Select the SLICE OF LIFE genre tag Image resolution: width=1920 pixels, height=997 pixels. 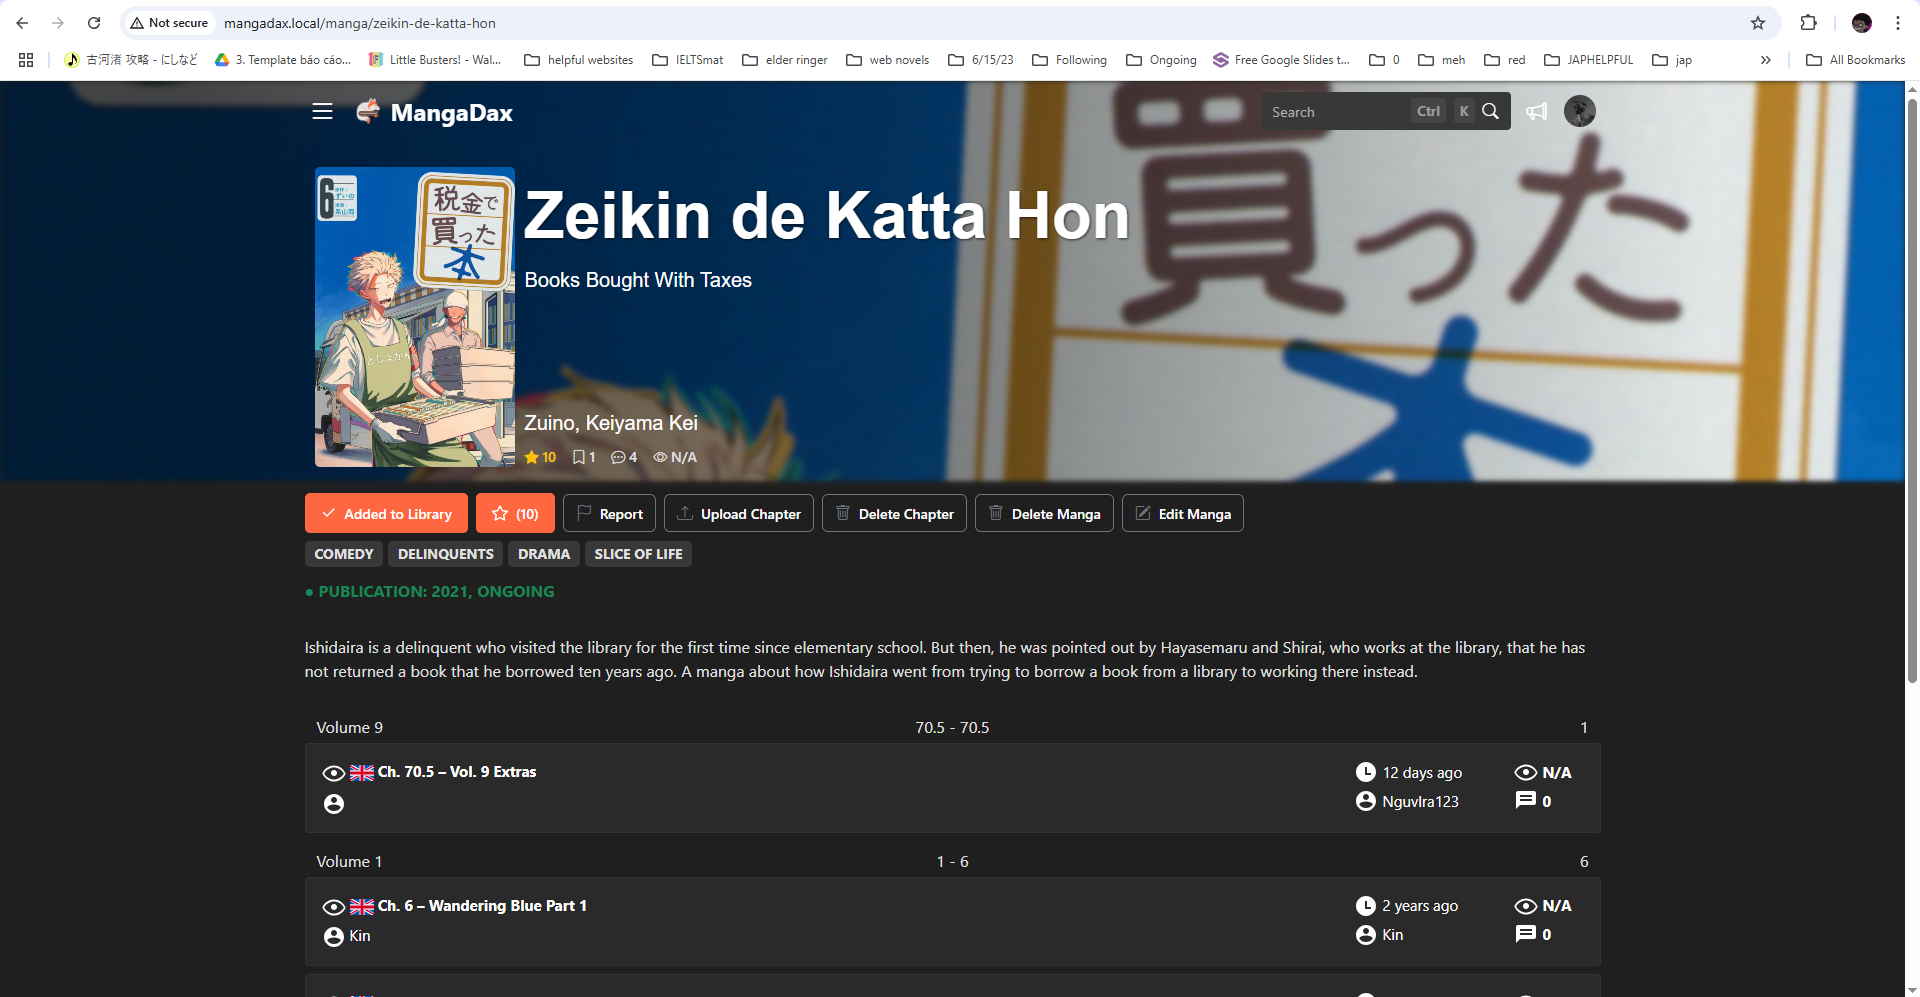[638, 554]
